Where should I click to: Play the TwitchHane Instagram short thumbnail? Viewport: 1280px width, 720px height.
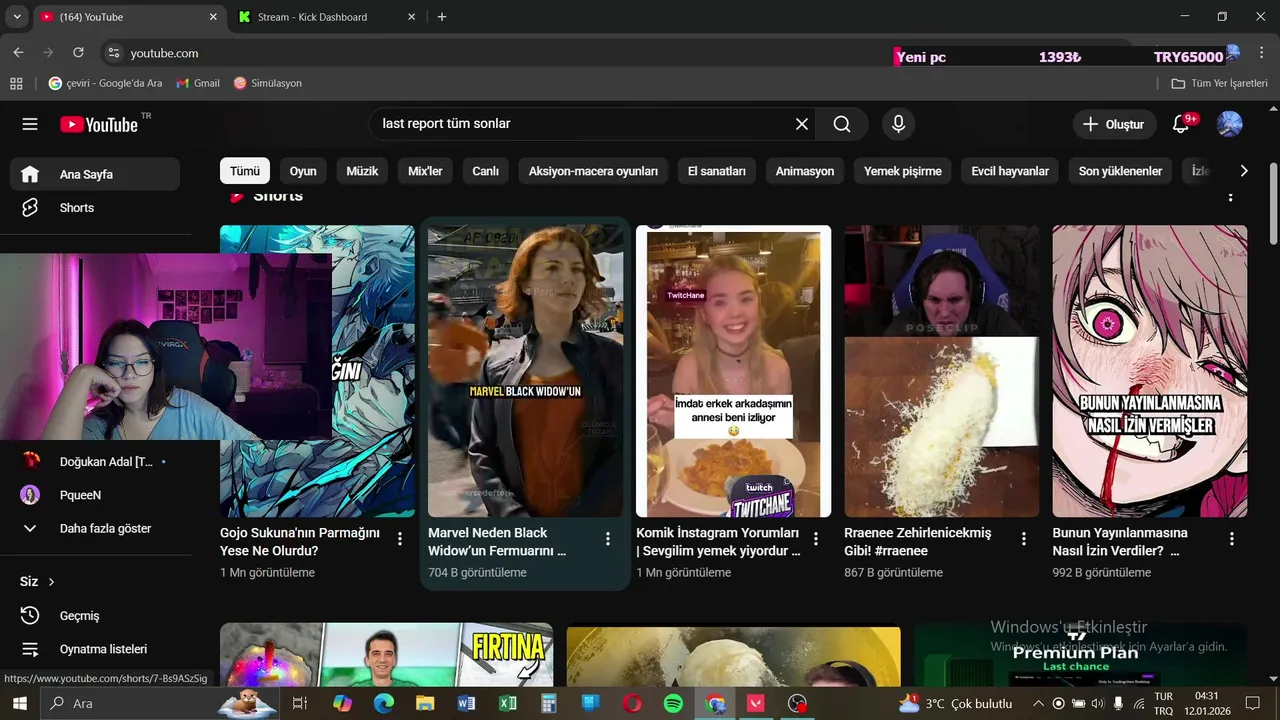click(x=733, y=371)
